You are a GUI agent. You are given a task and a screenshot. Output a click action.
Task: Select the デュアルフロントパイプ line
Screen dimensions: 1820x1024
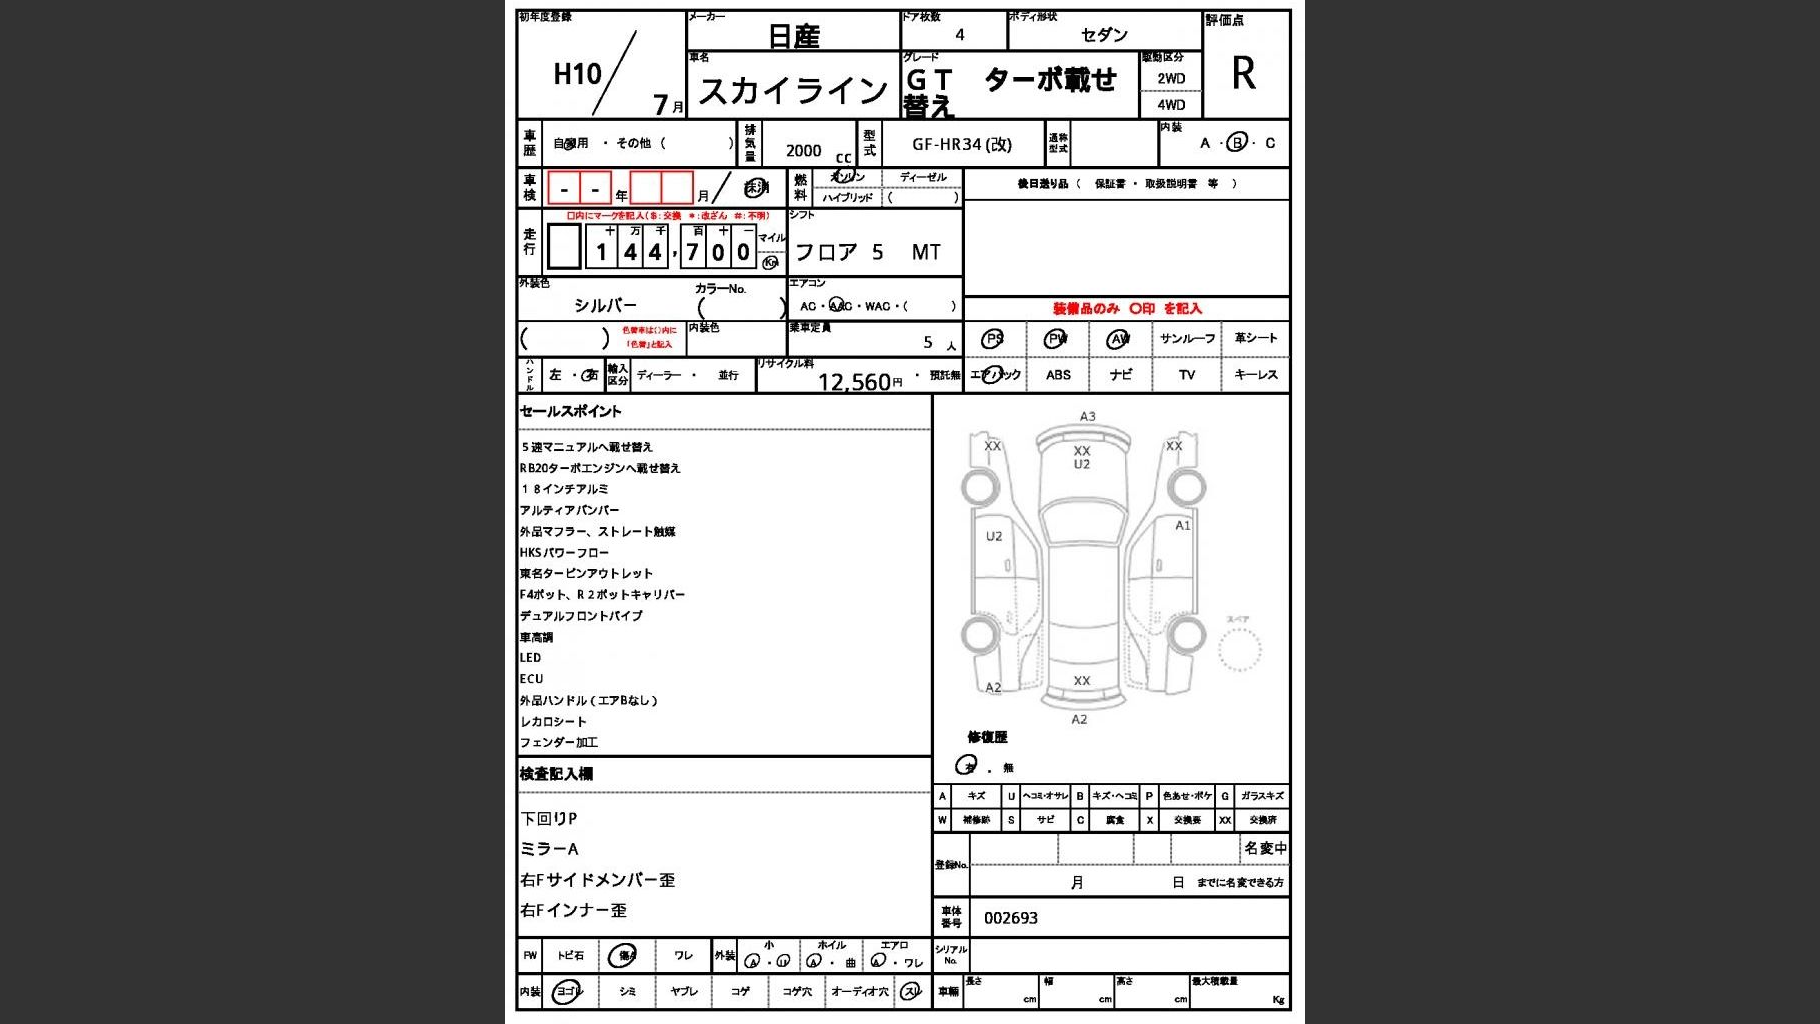click(x=581, y=616)
